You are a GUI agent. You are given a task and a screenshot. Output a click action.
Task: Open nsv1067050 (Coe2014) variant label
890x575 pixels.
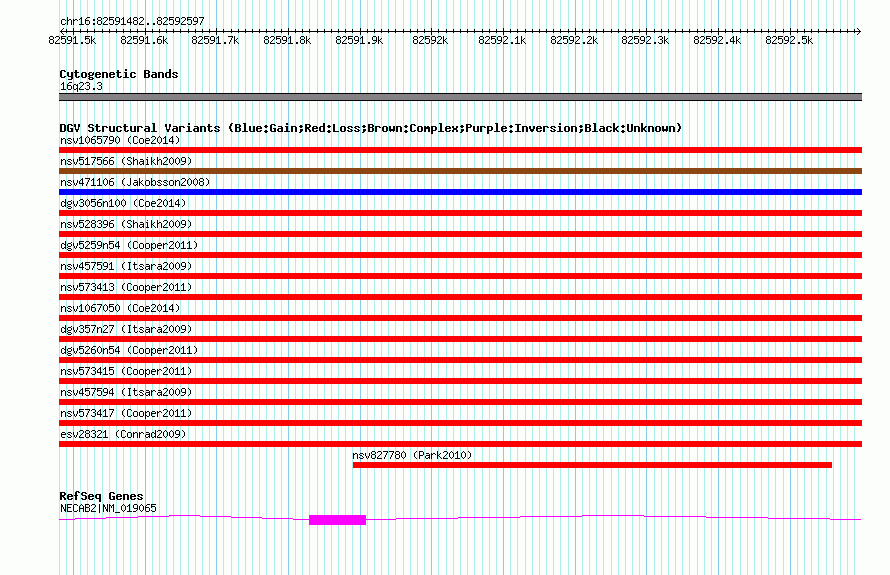coord(120,308)
